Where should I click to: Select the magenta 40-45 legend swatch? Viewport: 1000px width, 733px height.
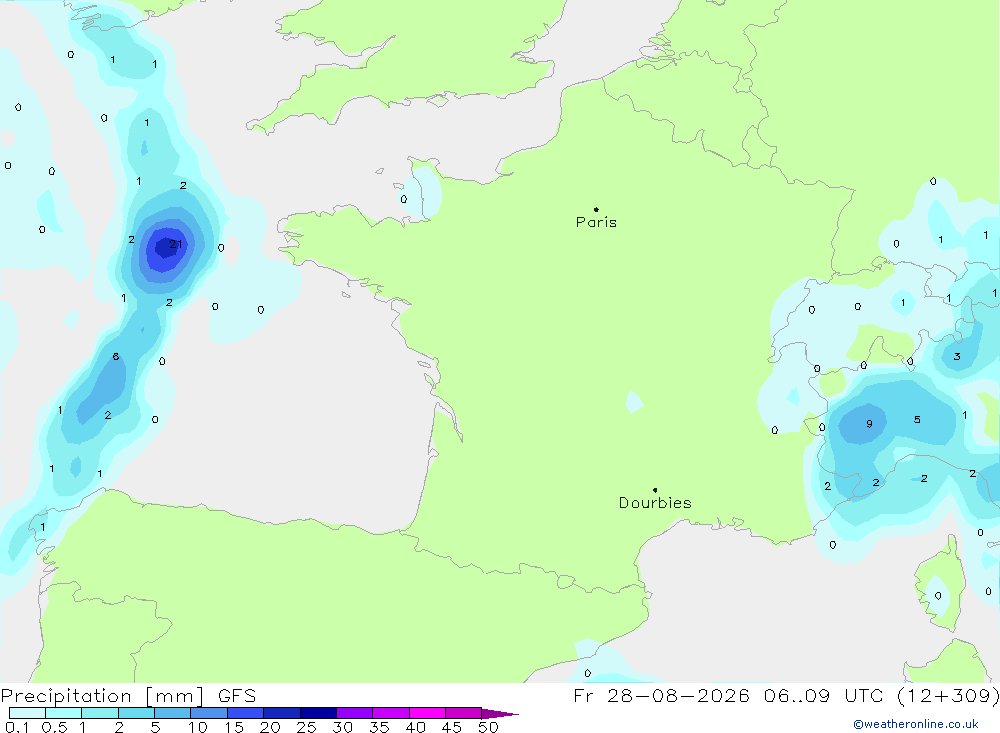427,713
